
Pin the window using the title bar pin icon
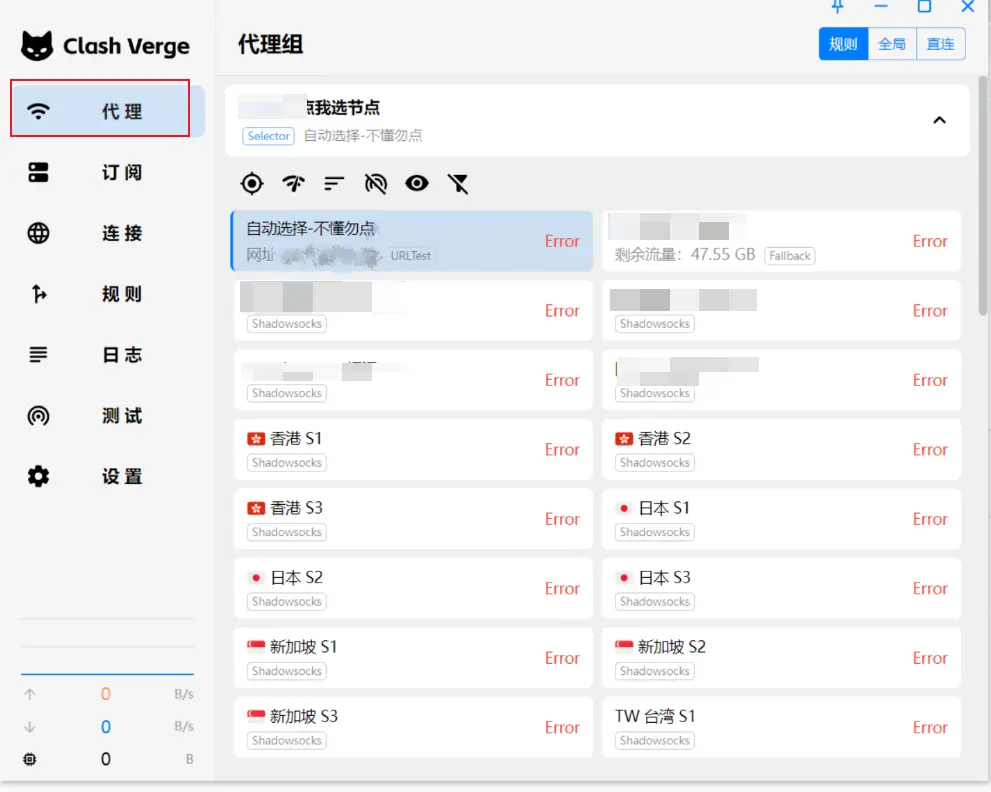point(838,6)
